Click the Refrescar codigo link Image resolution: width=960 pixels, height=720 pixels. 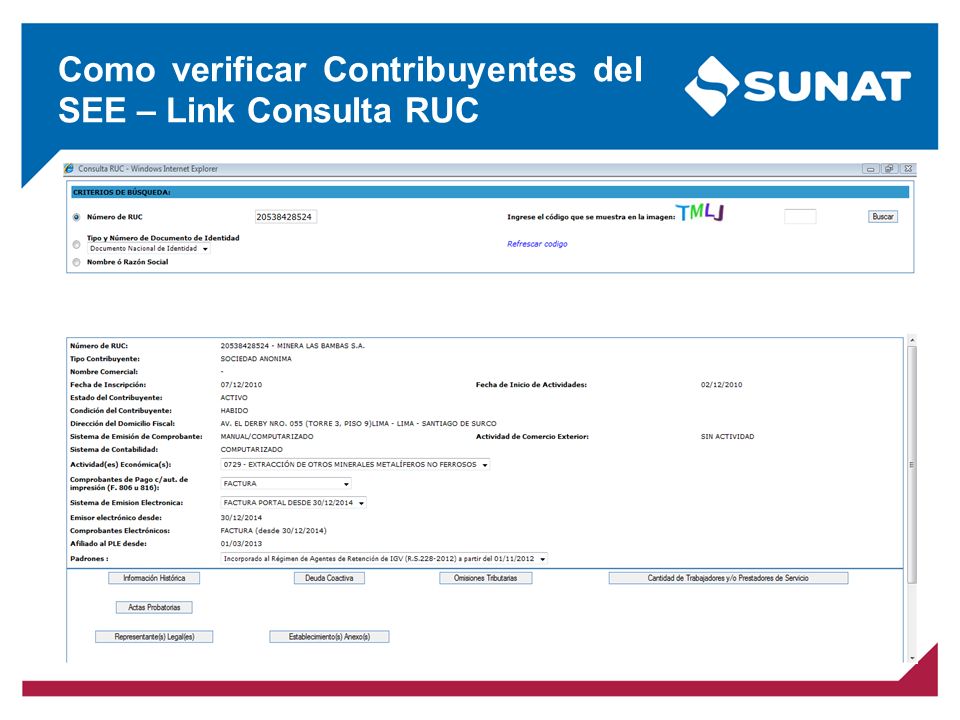[537, 244]
